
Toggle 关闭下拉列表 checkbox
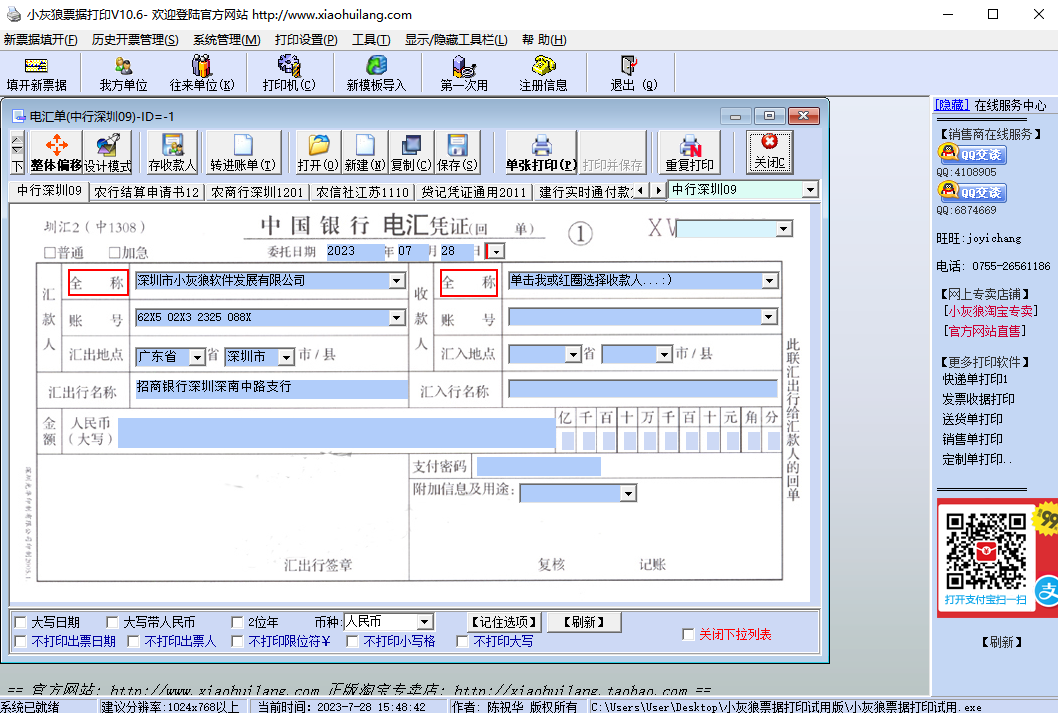688,634
